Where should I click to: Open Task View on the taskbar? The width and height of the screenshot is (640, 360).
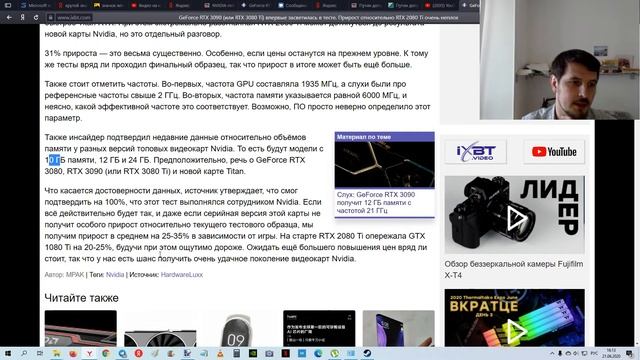click(40, 353)
